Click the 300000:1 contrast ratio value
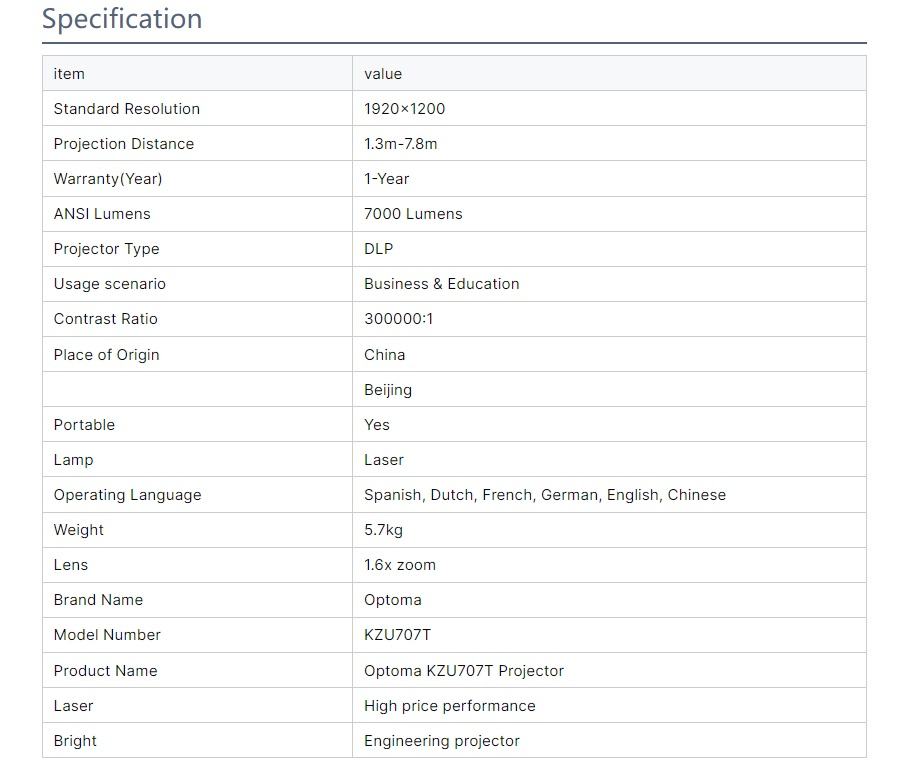 point(398,319)
